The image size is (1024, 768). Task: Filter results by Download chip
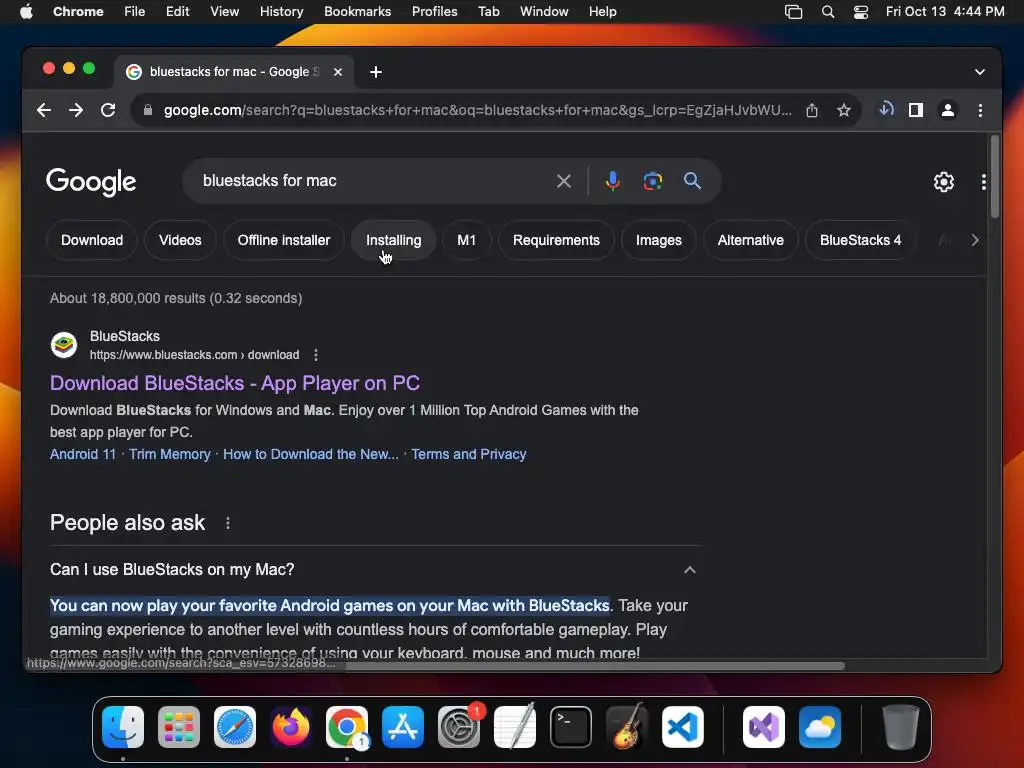(x=92, y=240)
